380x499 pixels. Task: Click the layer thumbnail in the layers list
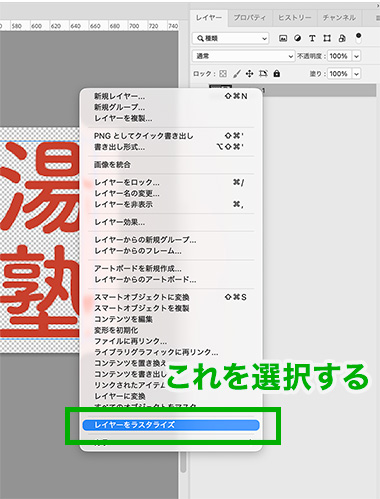coord(220,86)
